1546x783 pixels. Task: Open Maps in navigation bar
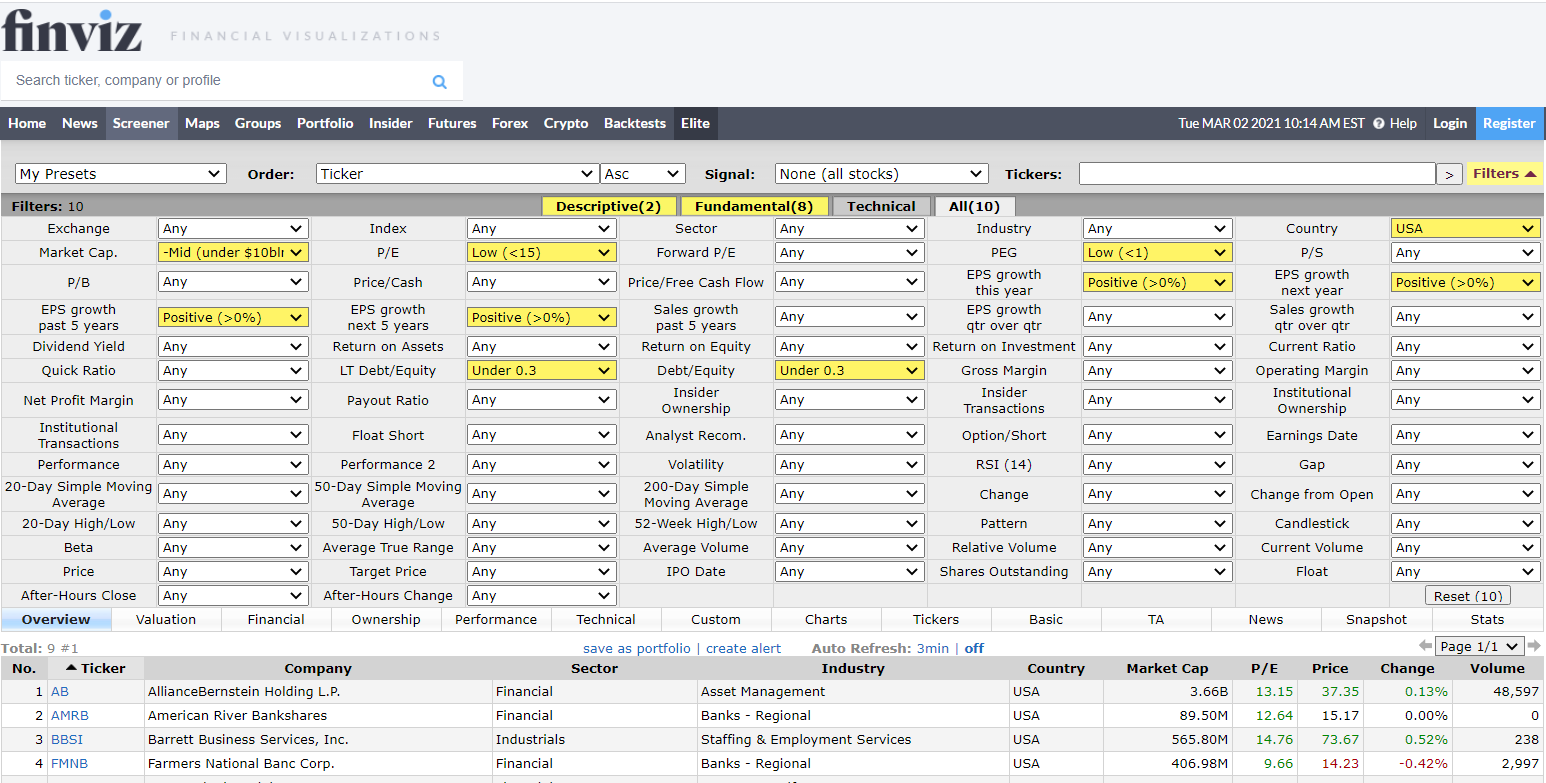pyautogui.click(x=202, y=124)
